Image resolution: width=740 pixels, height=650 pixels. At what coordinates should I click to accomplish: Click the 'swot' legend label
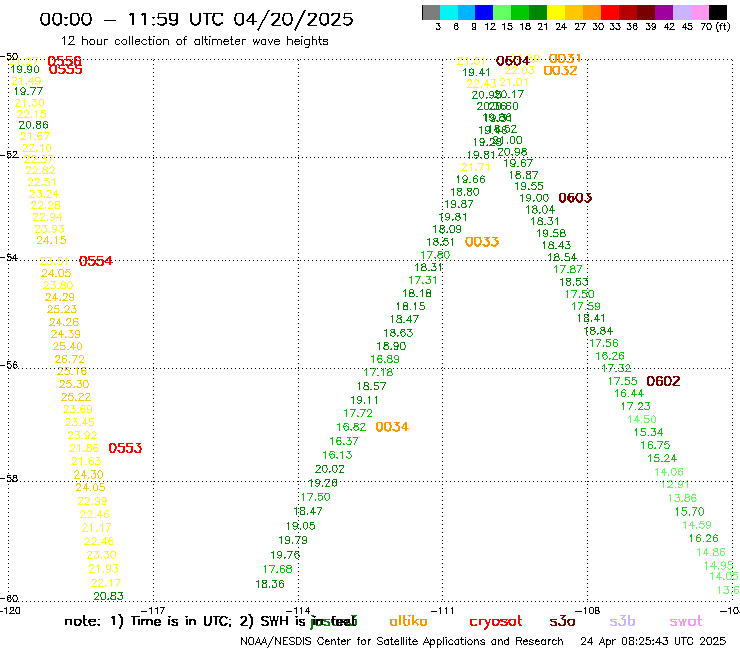pos(686,622)
